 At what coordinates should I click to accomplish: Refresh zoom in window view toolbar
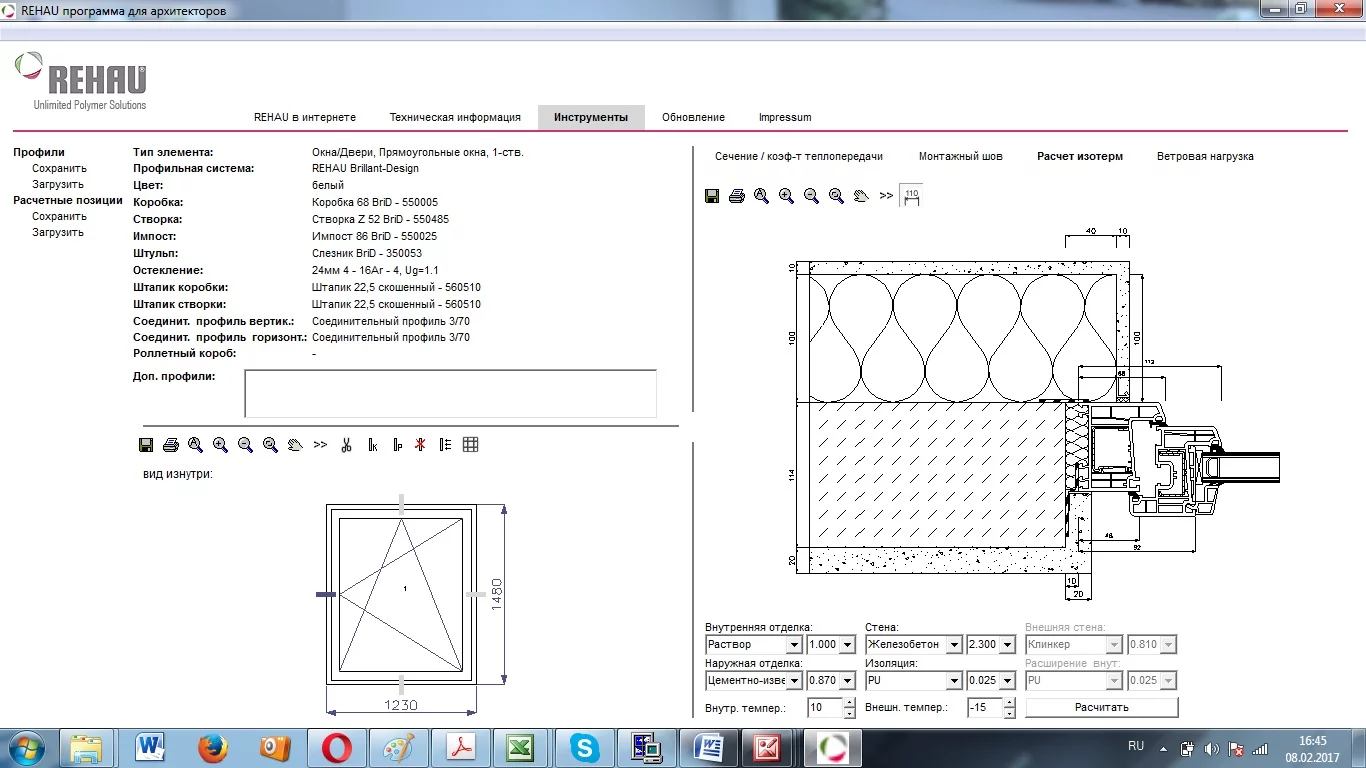tap(270, 444)
